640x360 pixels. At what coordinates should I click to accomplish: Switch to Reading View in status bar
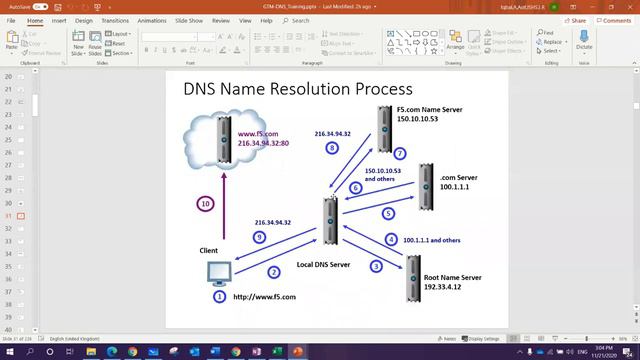click(x=541, y=339)
